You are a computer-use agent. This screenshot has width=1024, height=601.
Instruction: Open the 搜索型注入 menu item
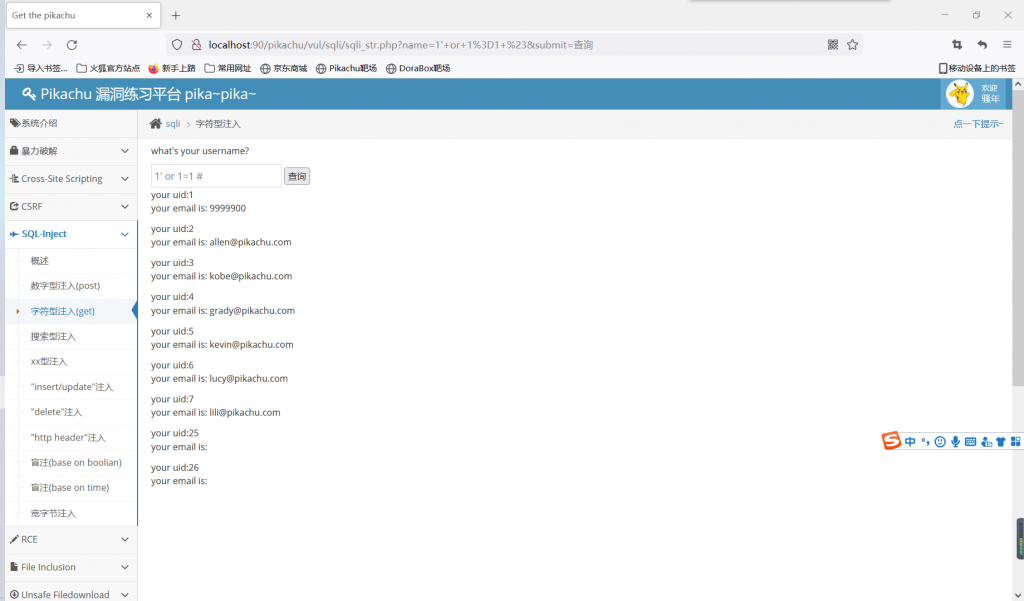pos(53,337)
